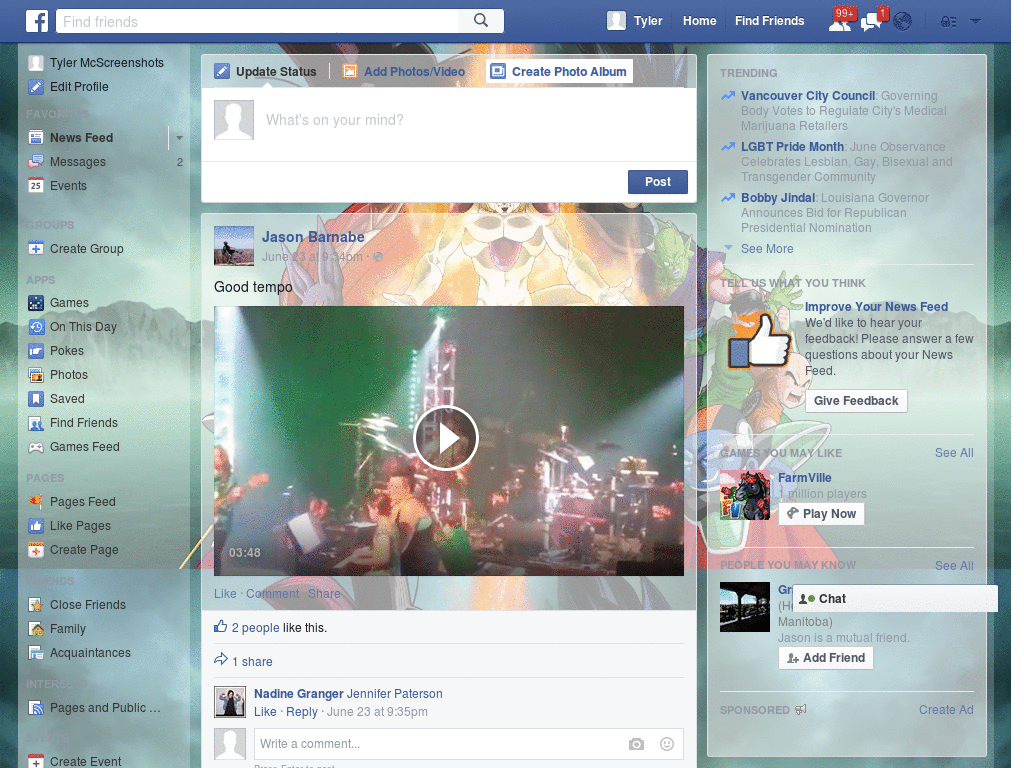This screenshot has width=1024, height=768.
Task: Open Tyler profile in the top bar
Action: [x=635, y=21]
